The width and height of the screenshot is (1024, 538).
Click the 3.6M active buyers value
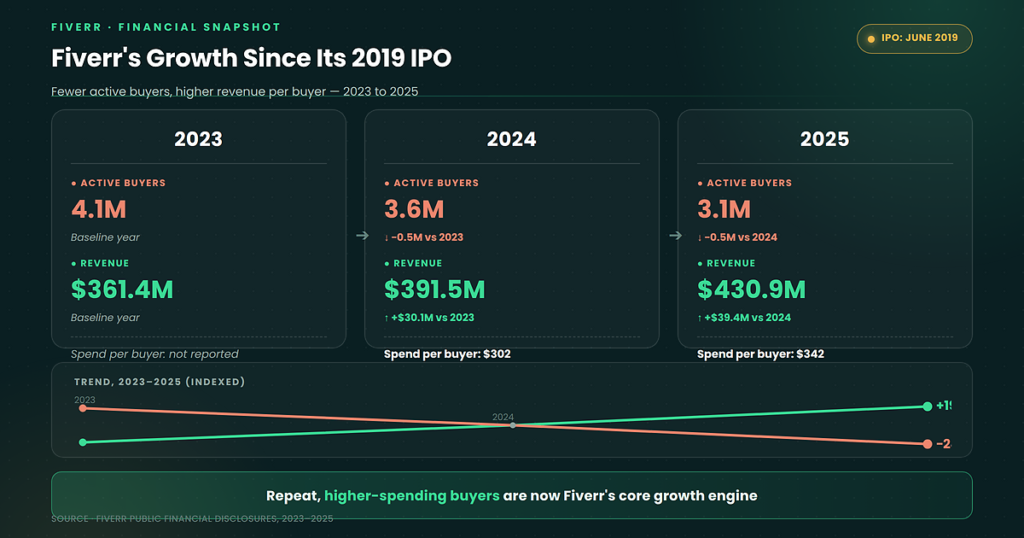coord(414,210)
